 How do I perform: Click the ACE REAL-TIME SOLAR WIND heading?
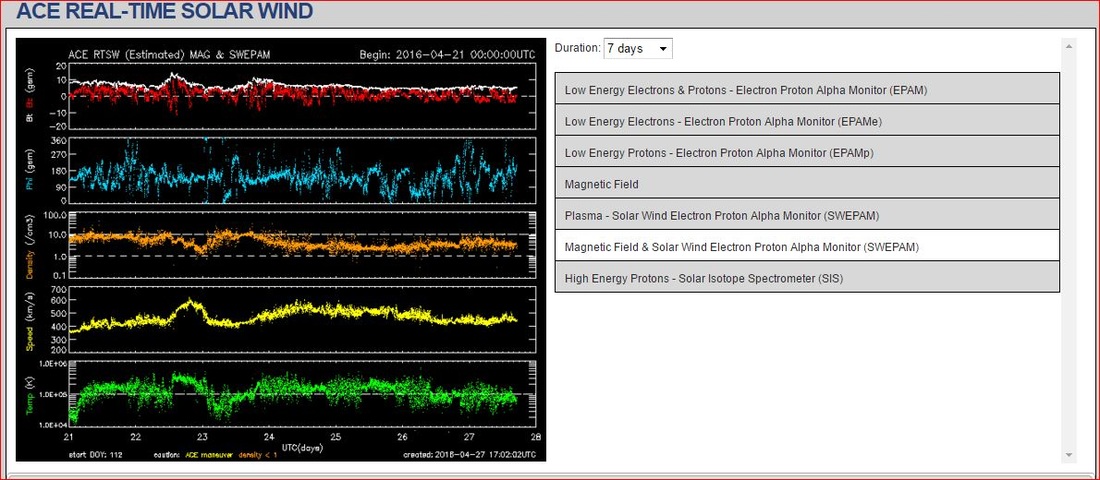(x=165, y=11)
